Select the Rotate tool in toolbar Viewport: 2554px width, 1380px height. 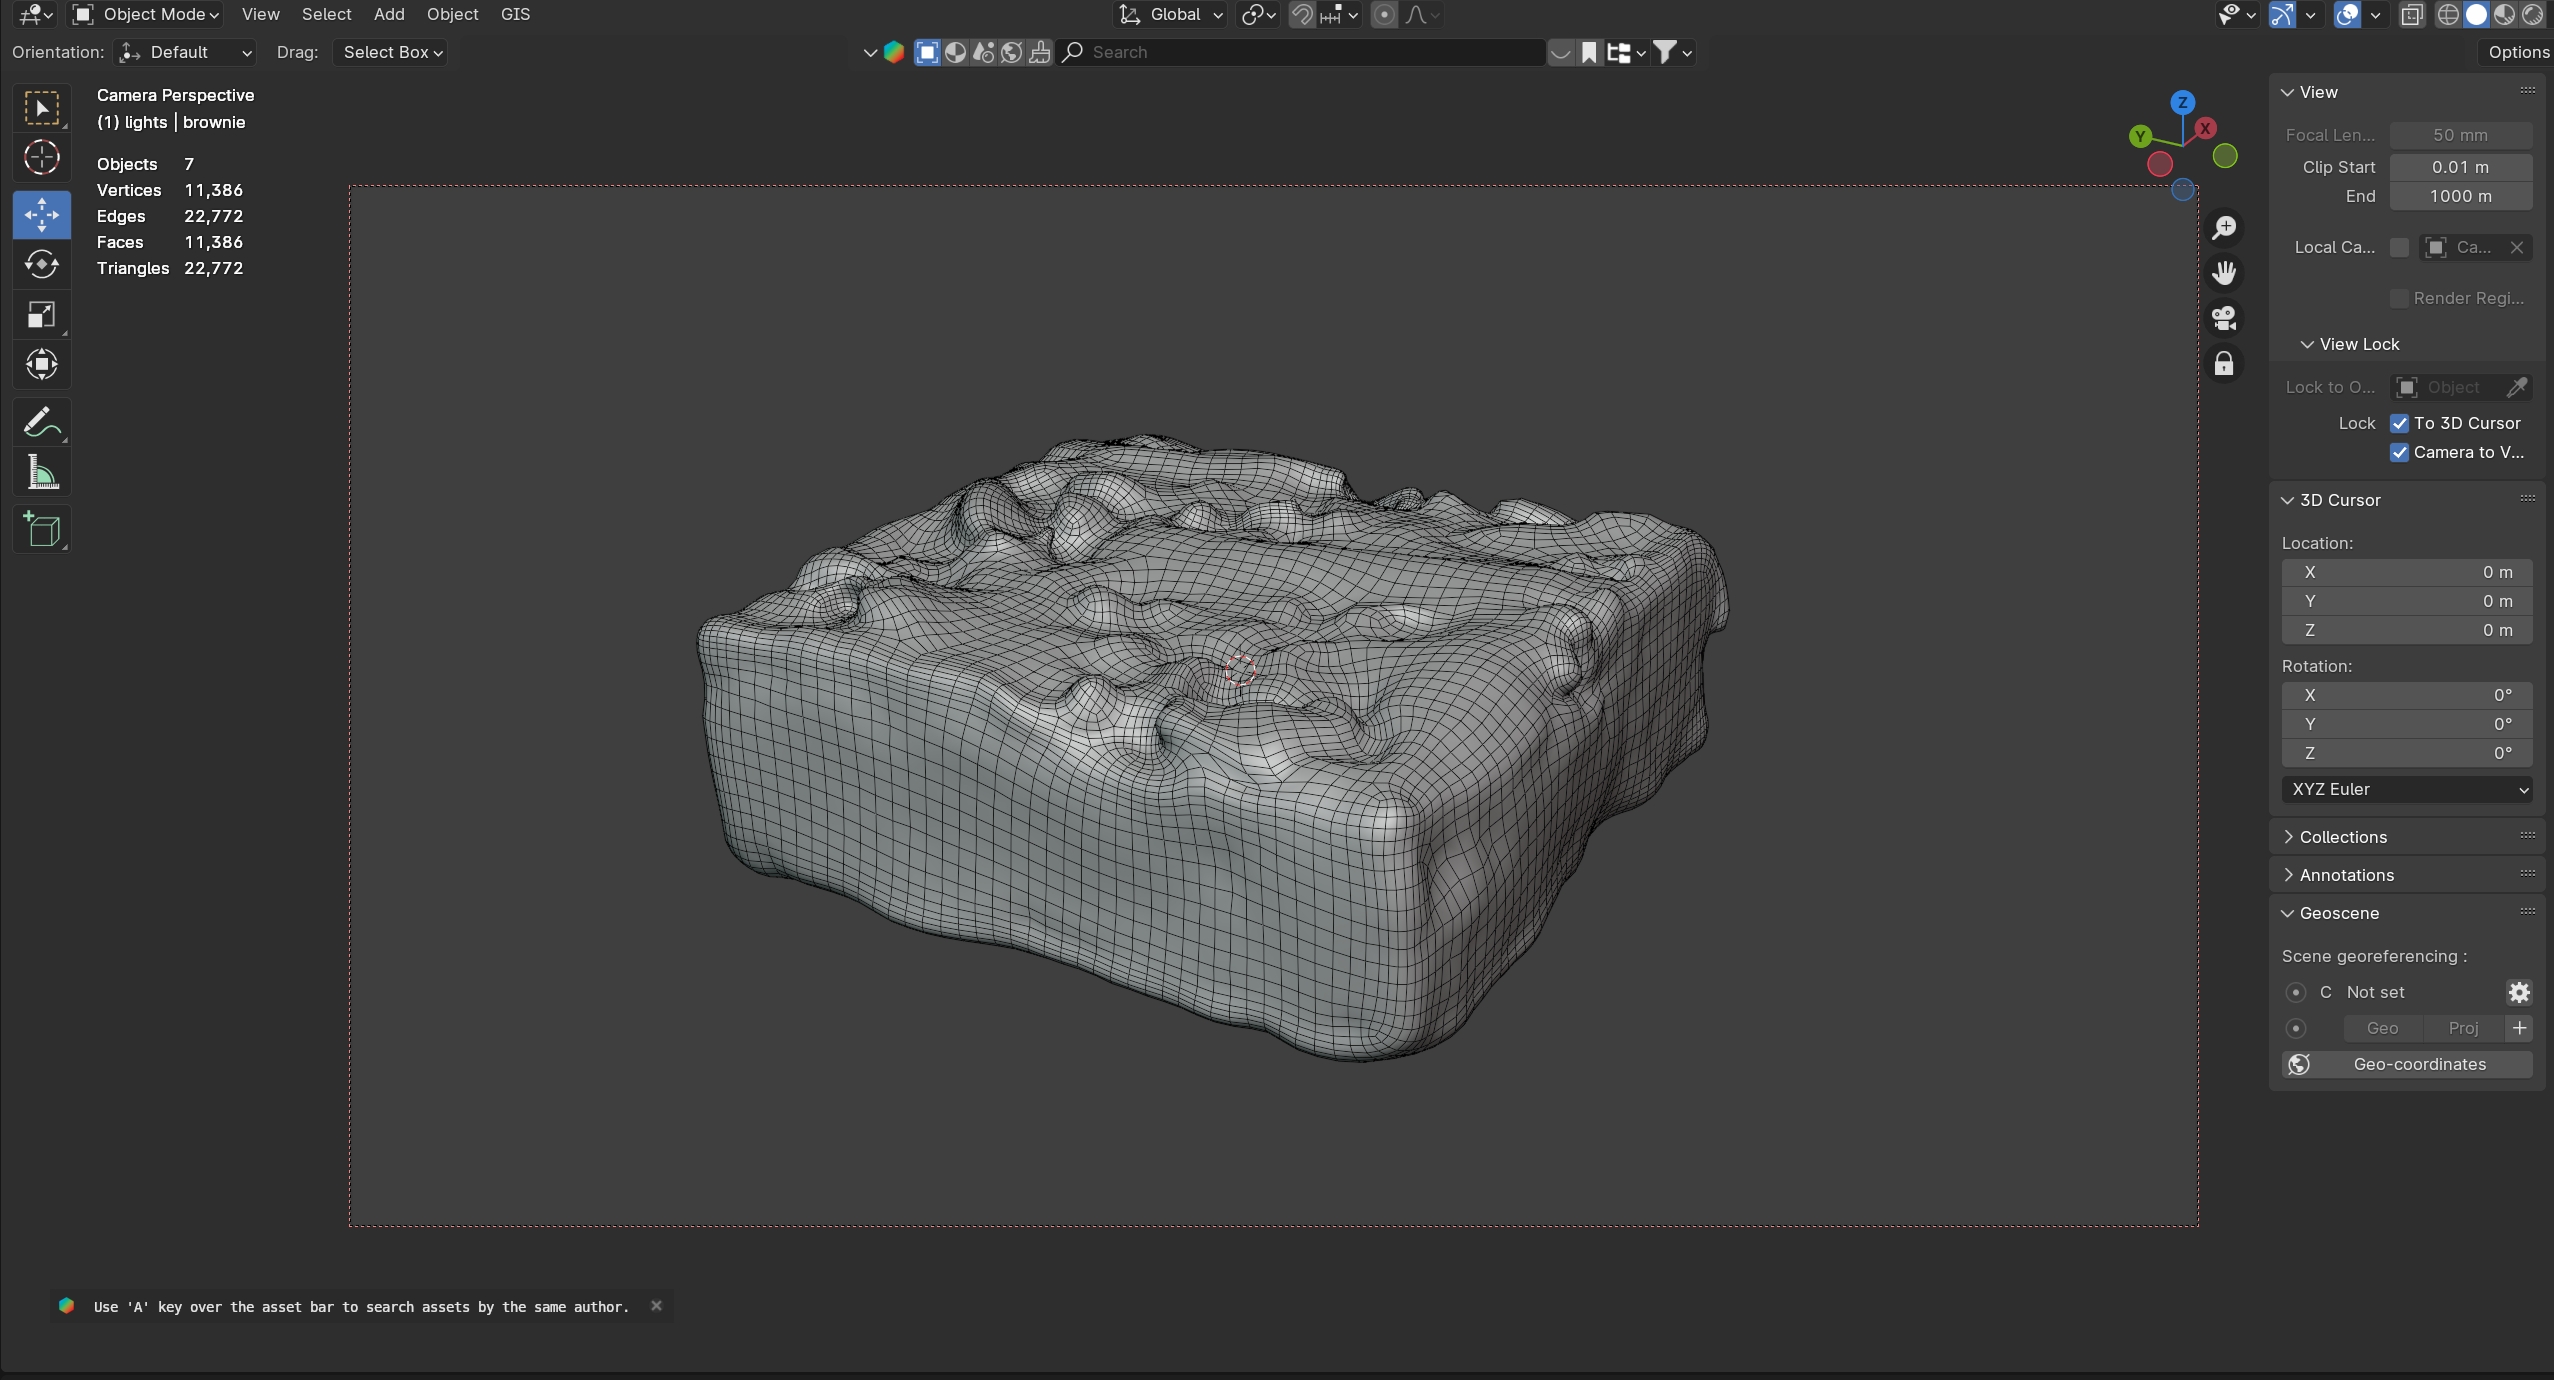[41, 265]
